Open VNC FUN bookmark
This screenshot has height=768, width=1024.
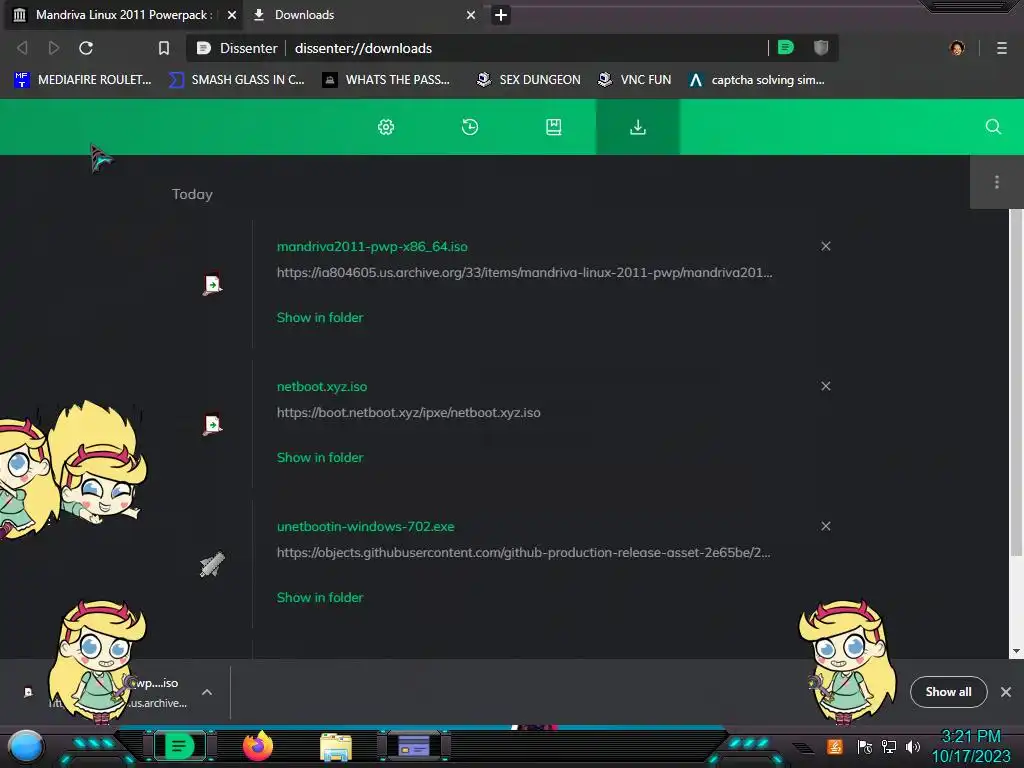(x=635, y=80)
